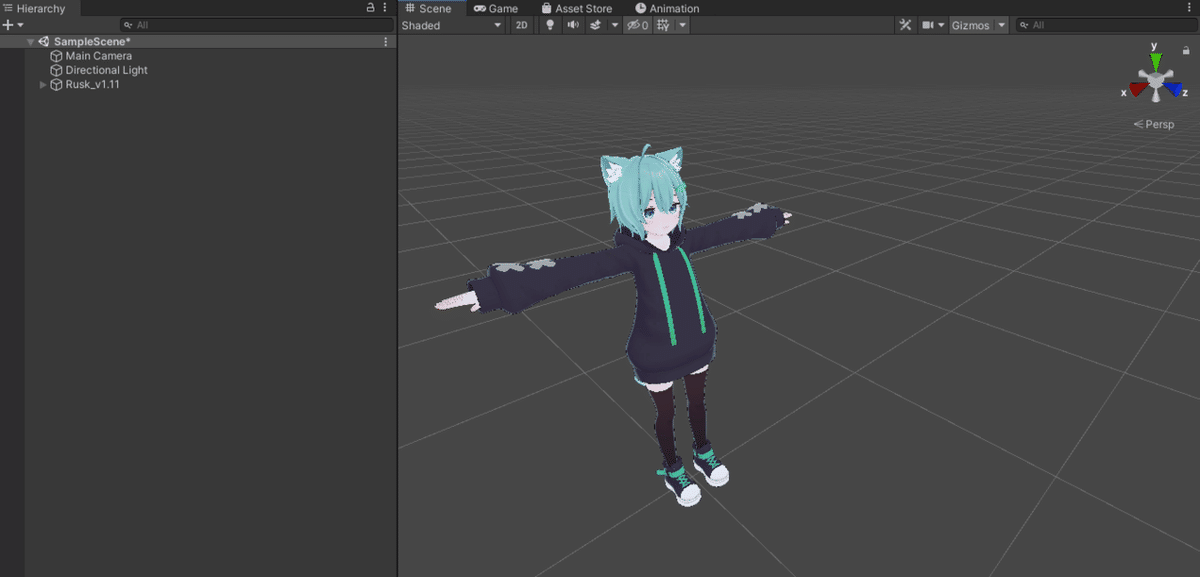
Task: Toggle scene lighting with the lightbulb icon
Action: coord(550,25)
